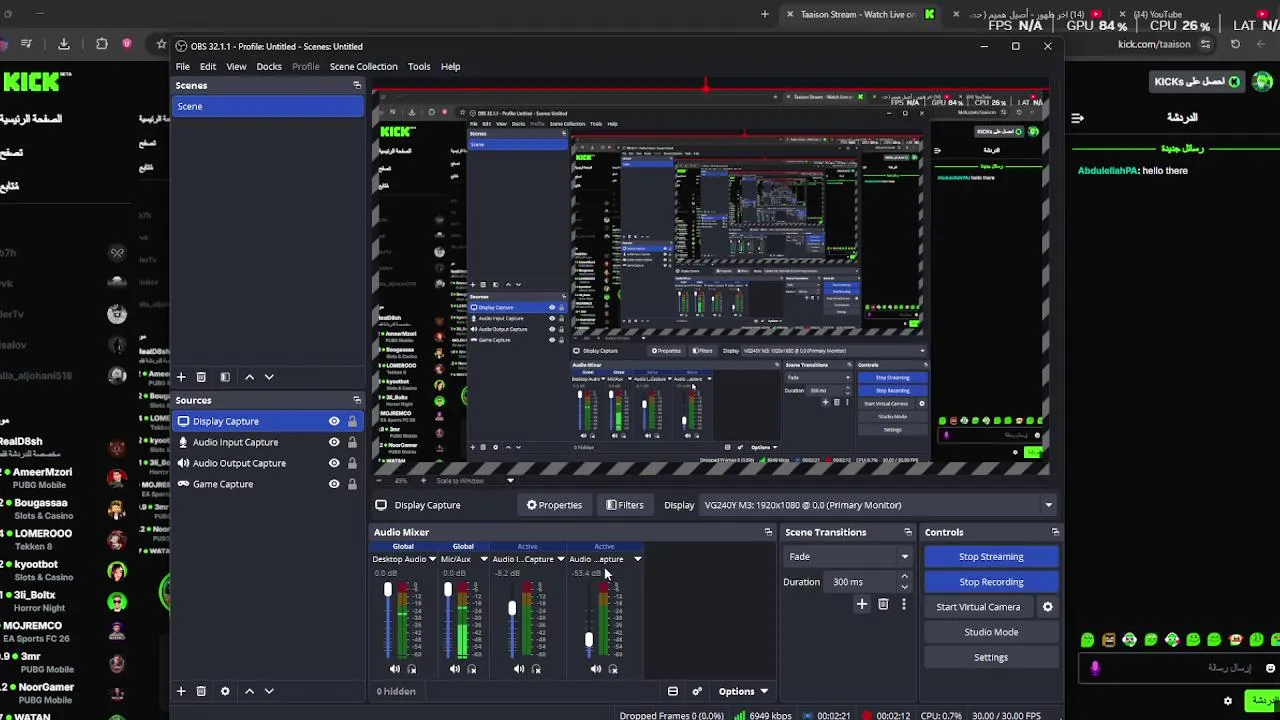Add a new source with the Sources plus icon
1280x720 pixels.
tap(181, 691)
